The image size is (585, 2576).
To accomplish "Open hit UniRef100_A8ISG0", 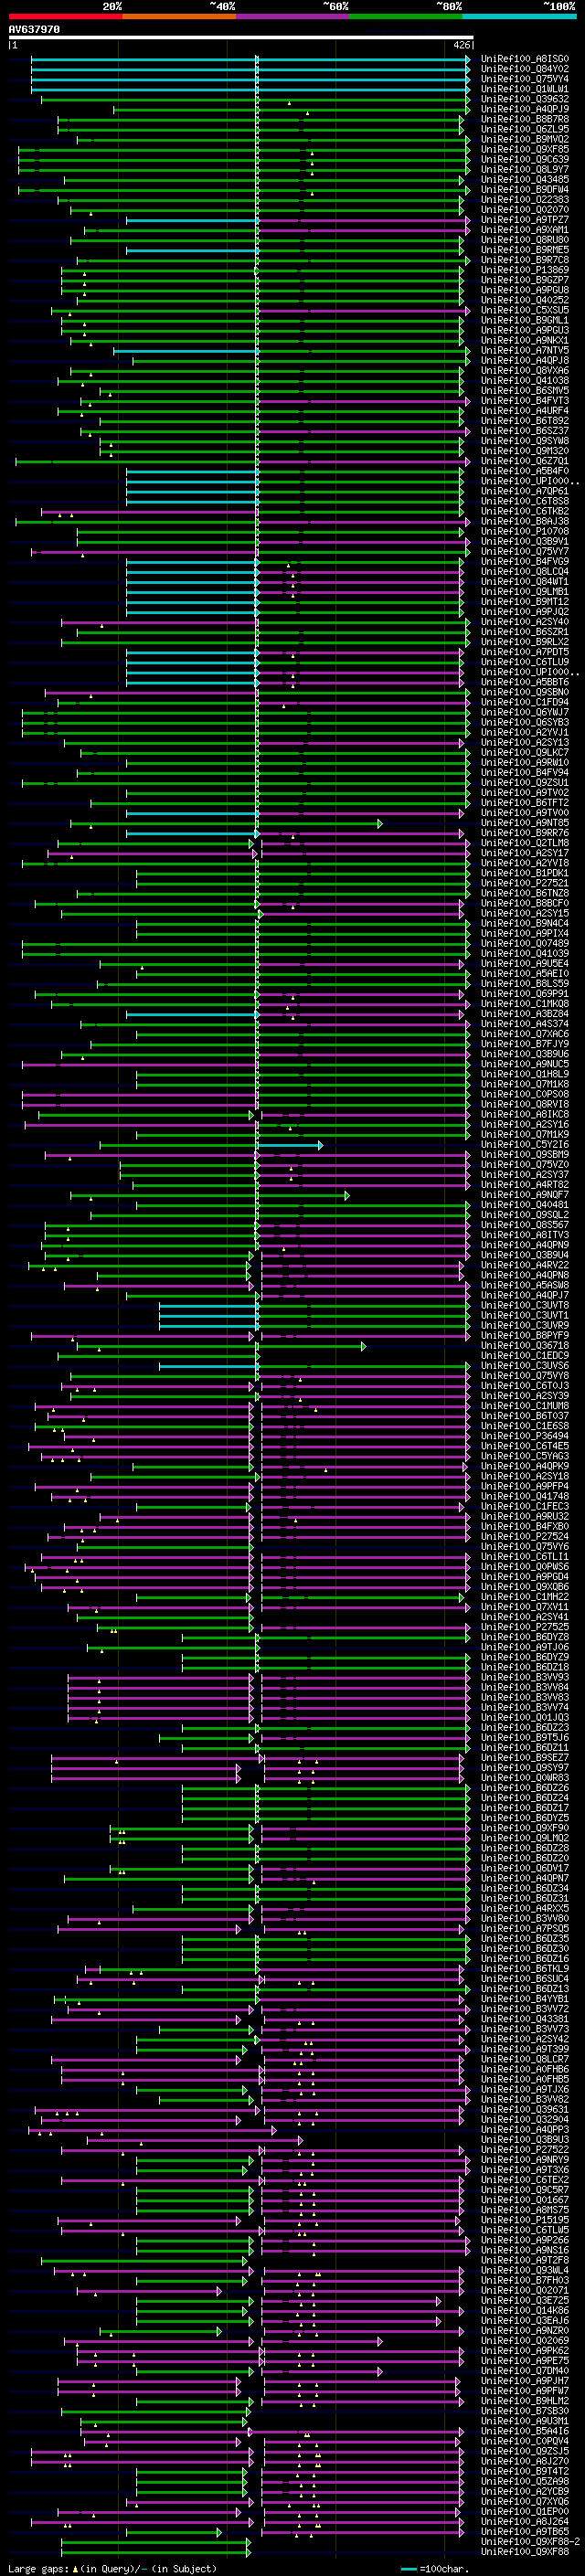I will click(525, 59).
